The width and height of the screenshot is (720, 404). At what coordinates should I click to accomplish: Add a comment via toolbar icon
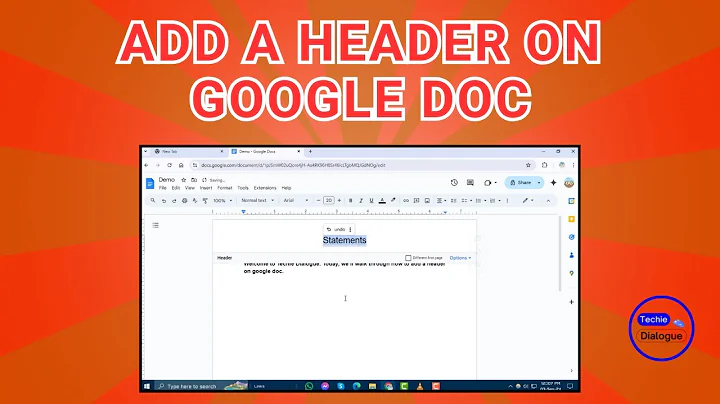416,201
